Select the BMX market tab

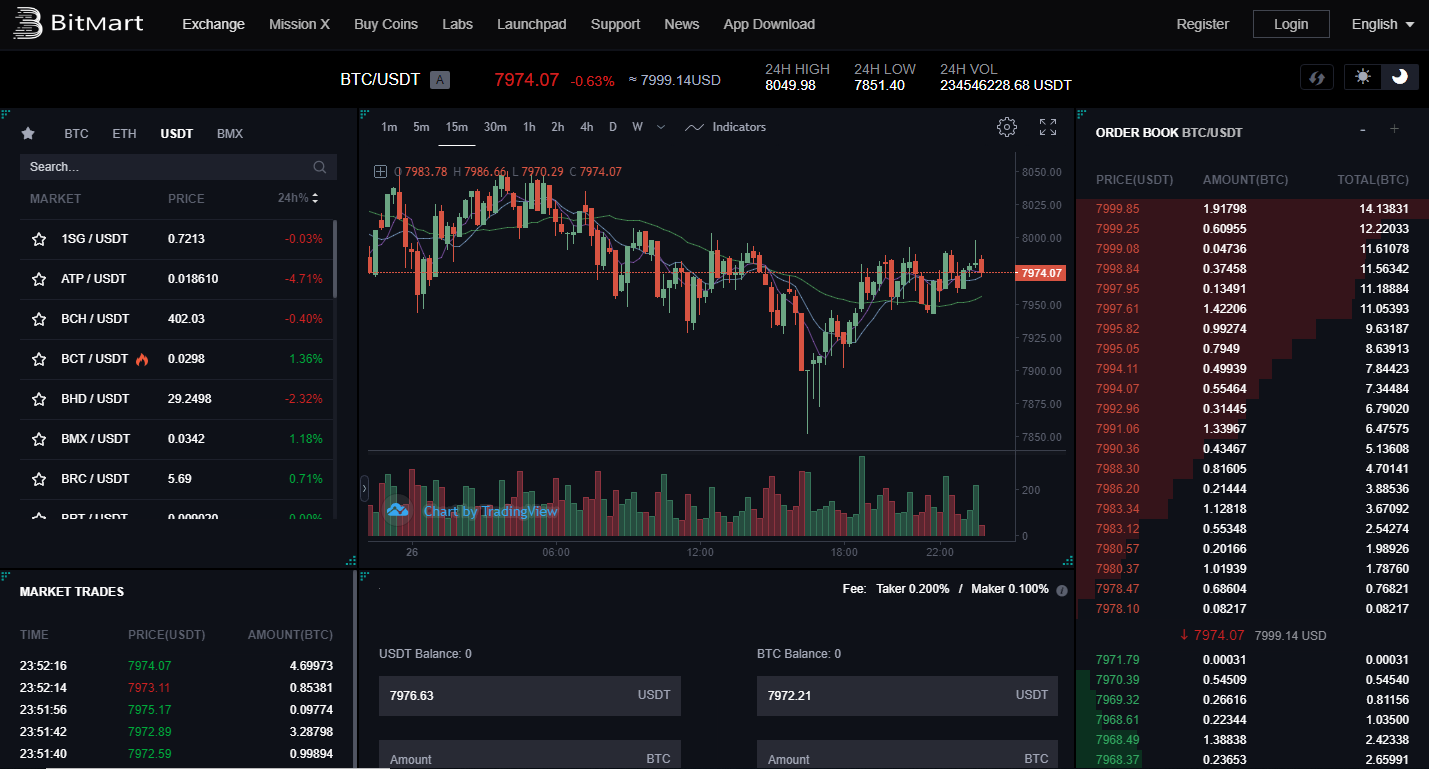(x=230, y=134)
